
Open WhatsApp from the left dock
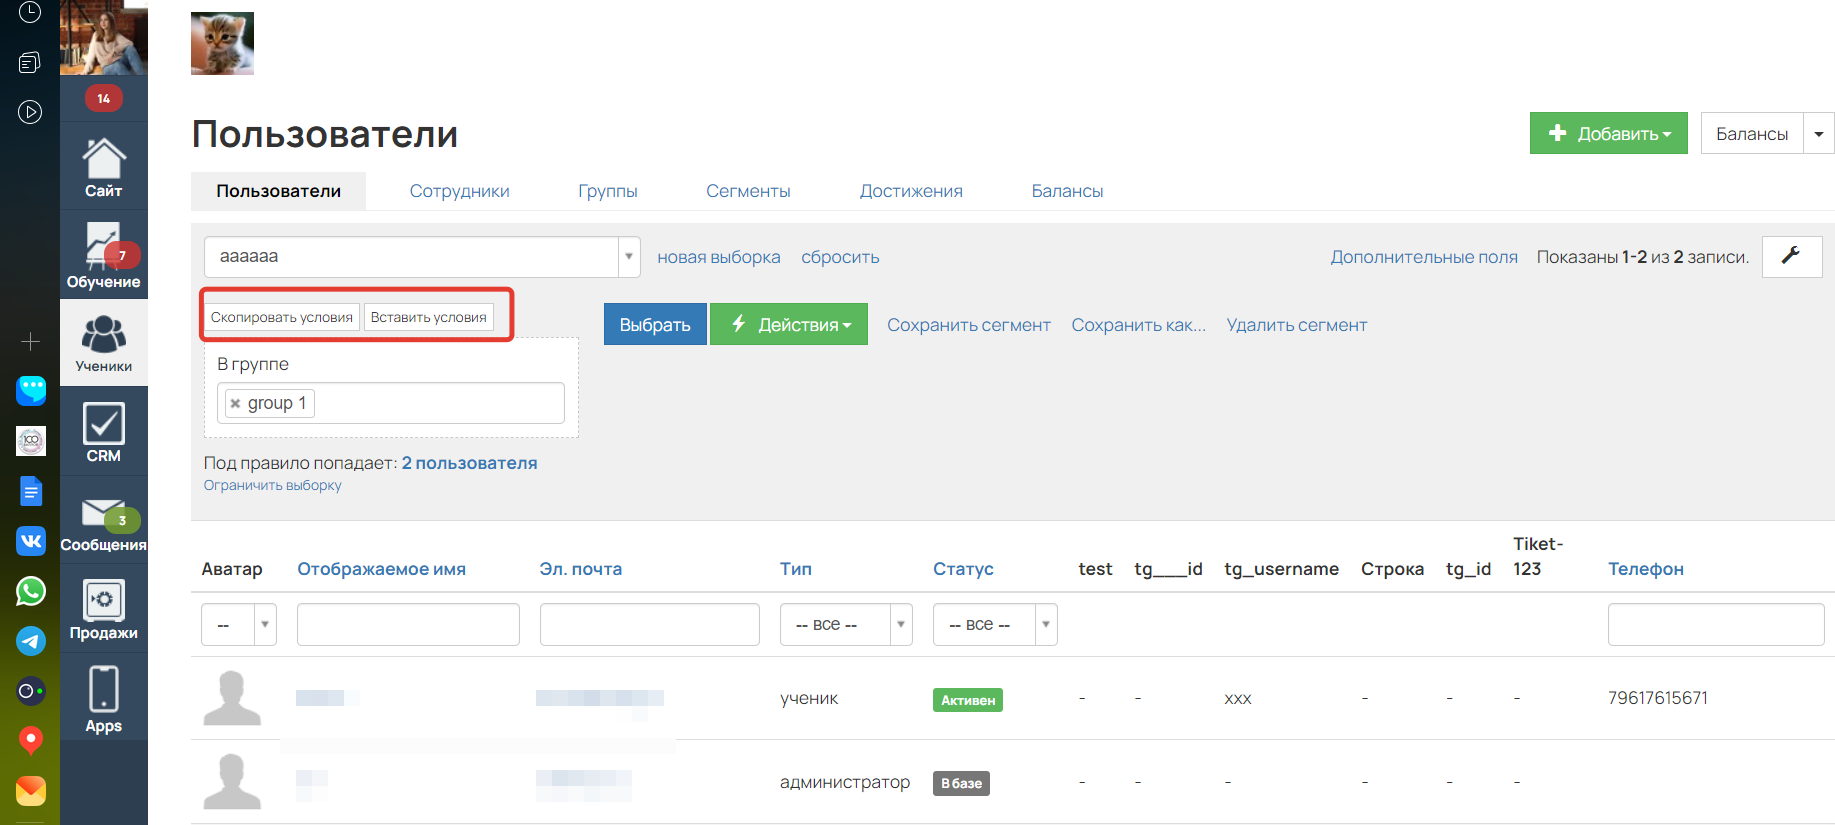point(31,591)
